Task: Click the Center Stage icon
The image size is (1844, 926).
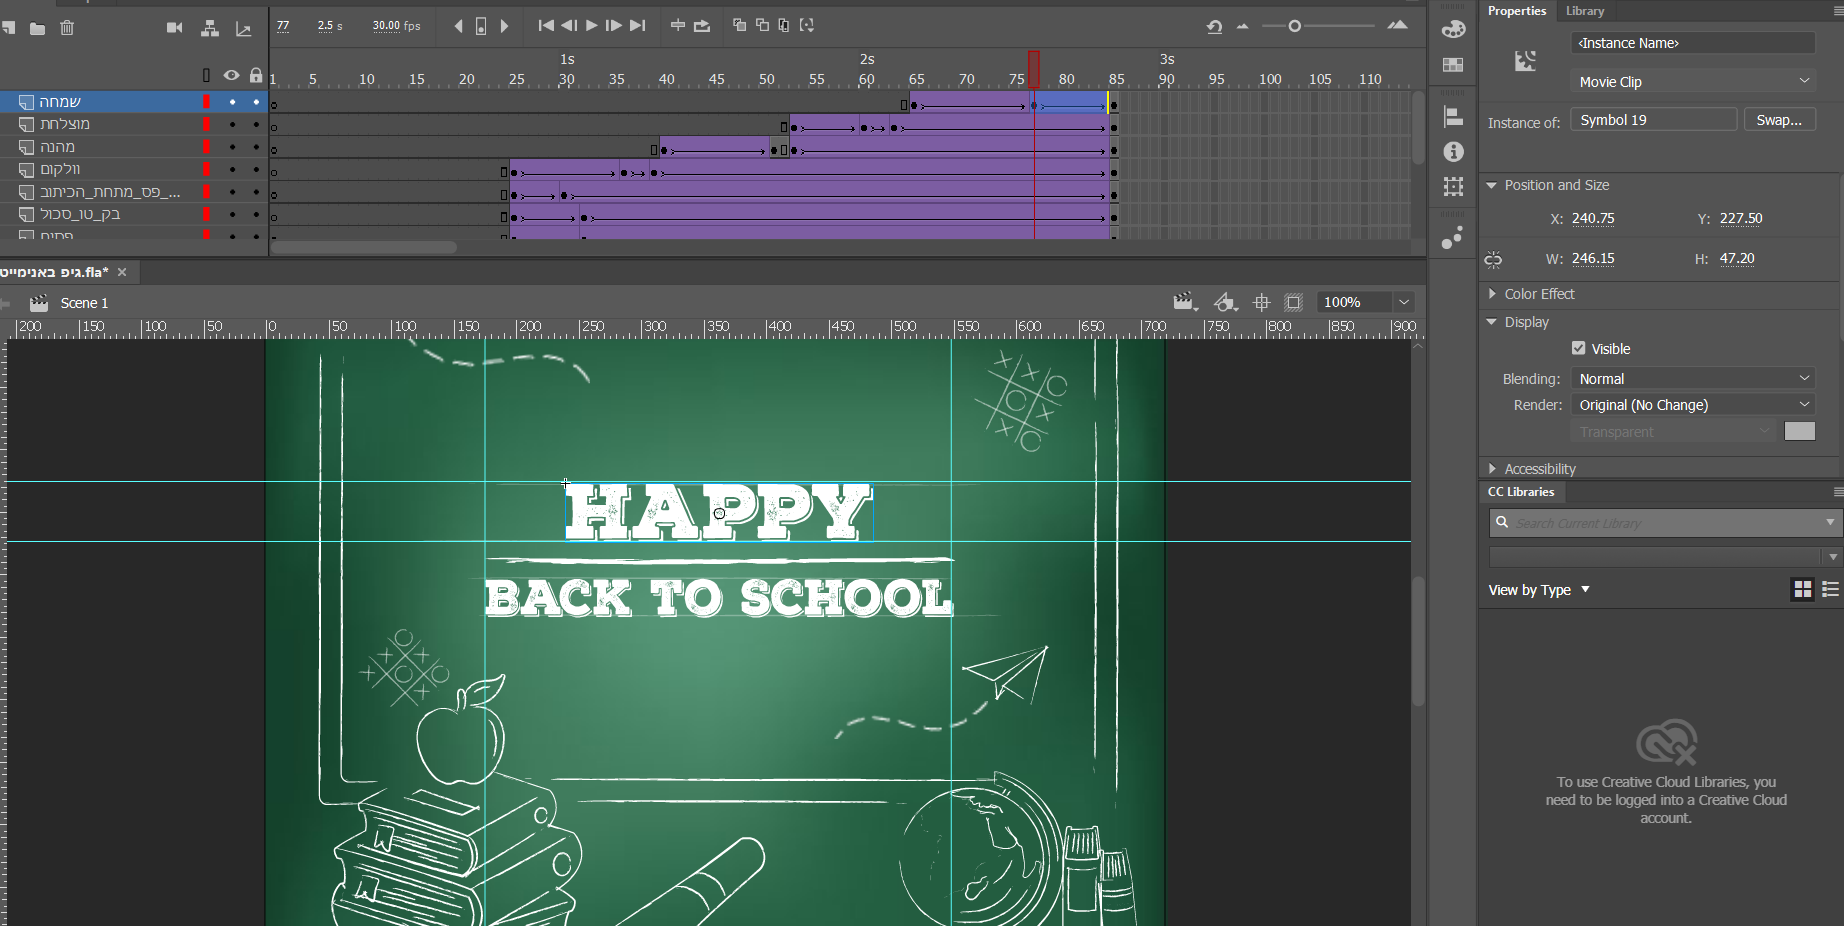Action: [1261, 303]
